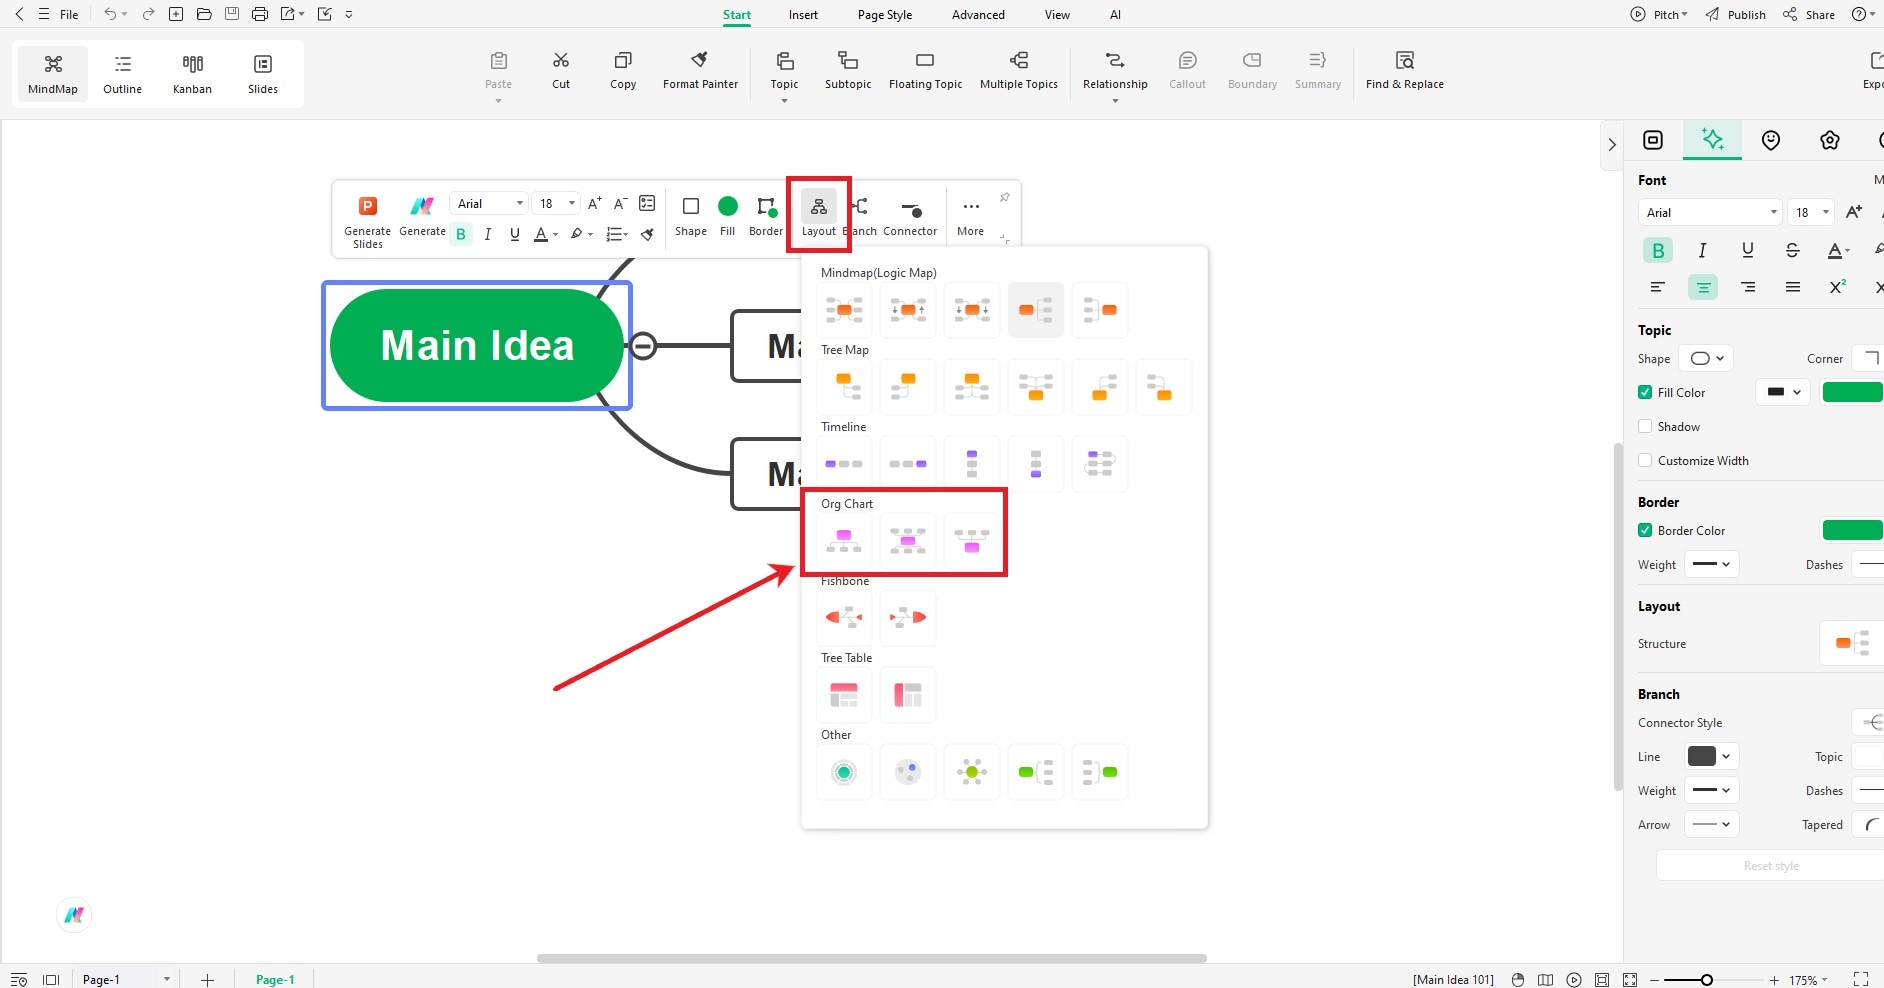Select the first Tree Map layout

point(844,387)
